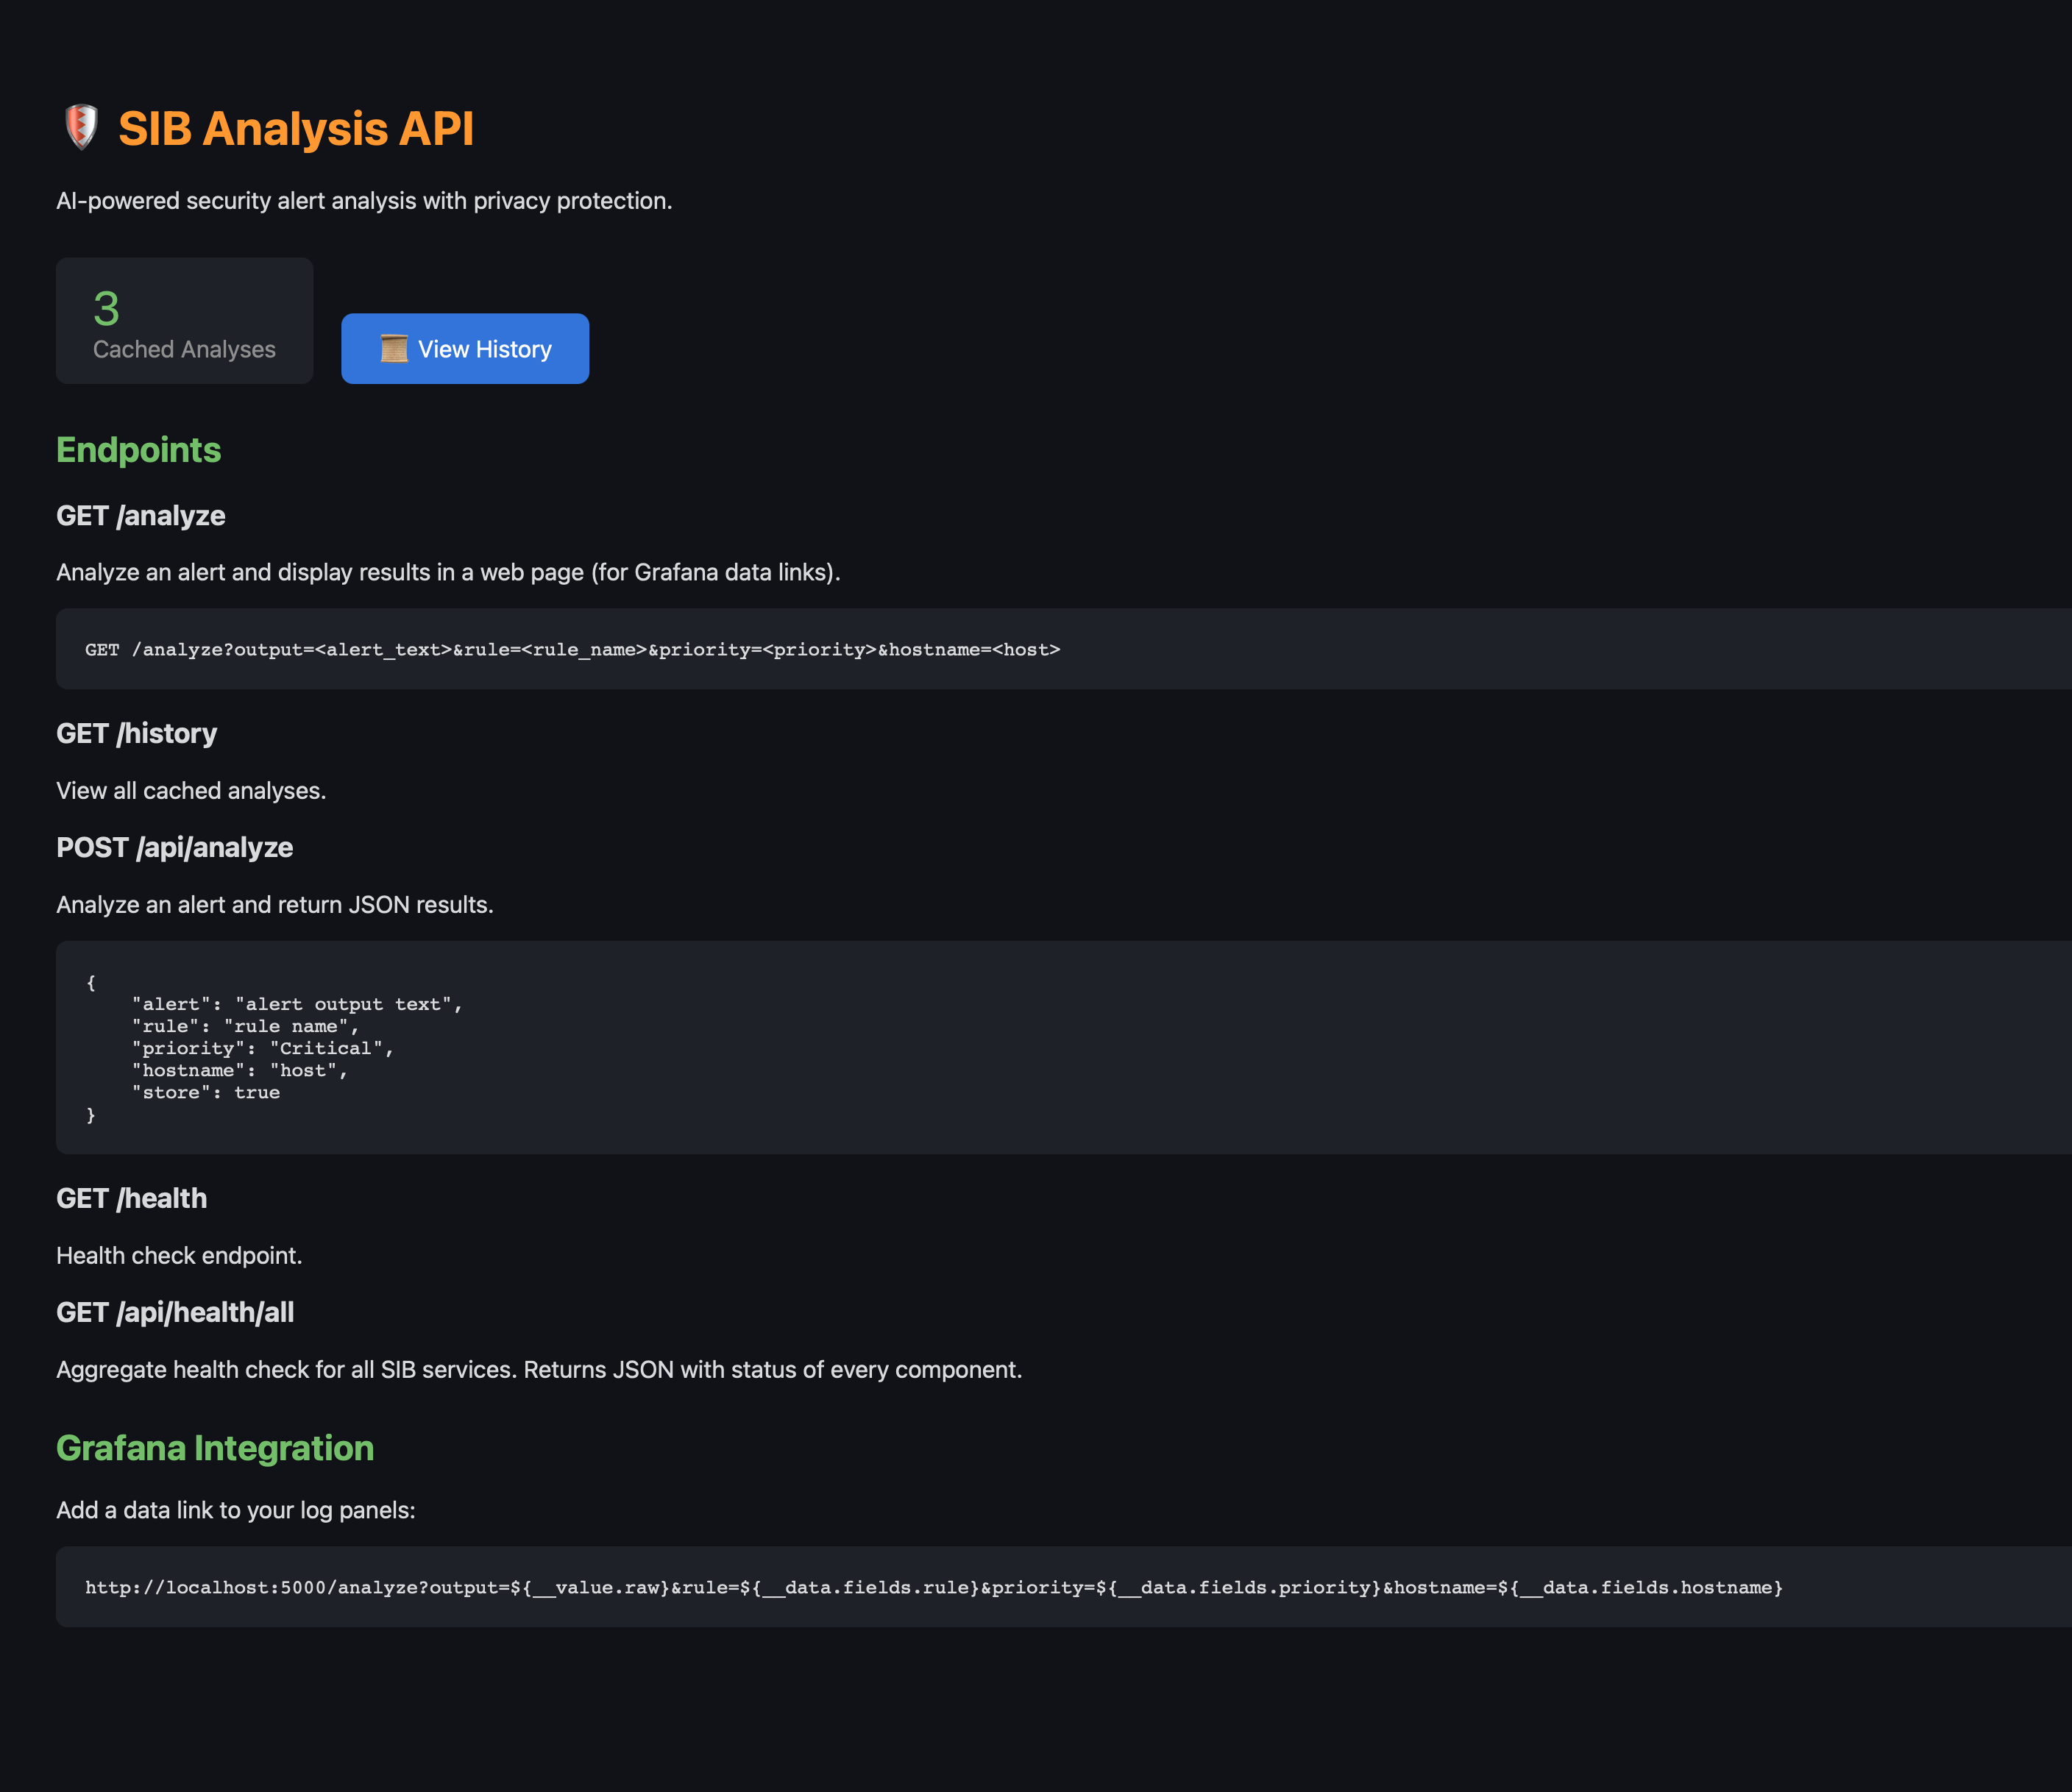Click the shield logo icon

click(x=81, y=127)
